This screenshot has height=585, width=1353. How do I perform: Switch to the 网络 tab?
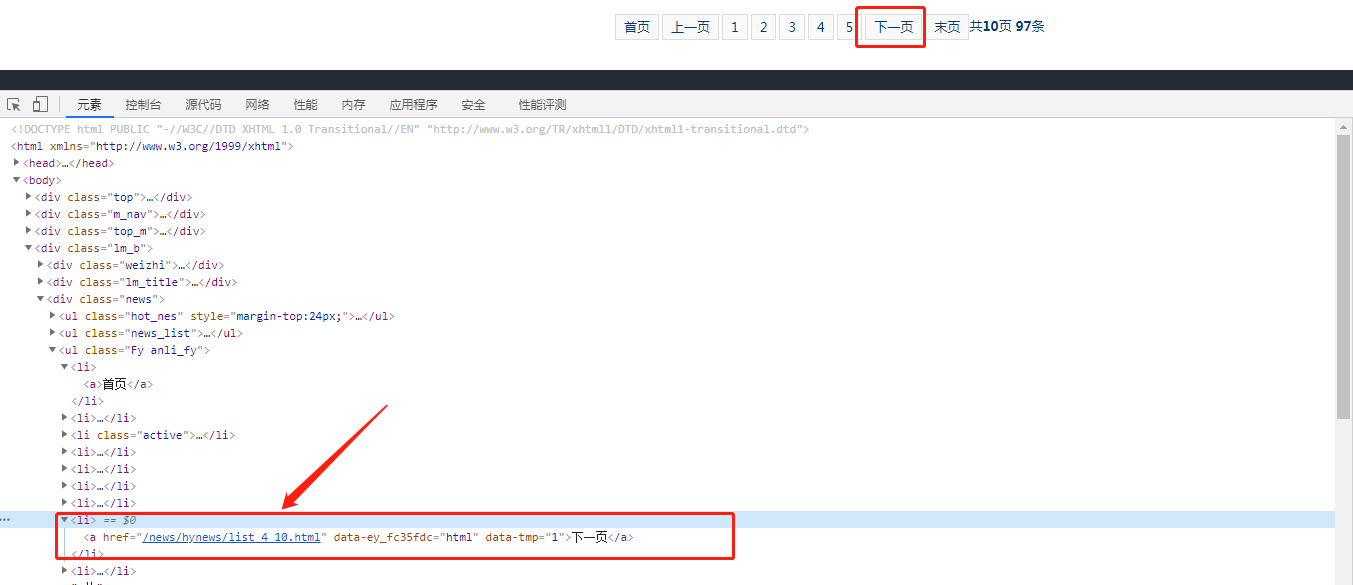[257, 105]
